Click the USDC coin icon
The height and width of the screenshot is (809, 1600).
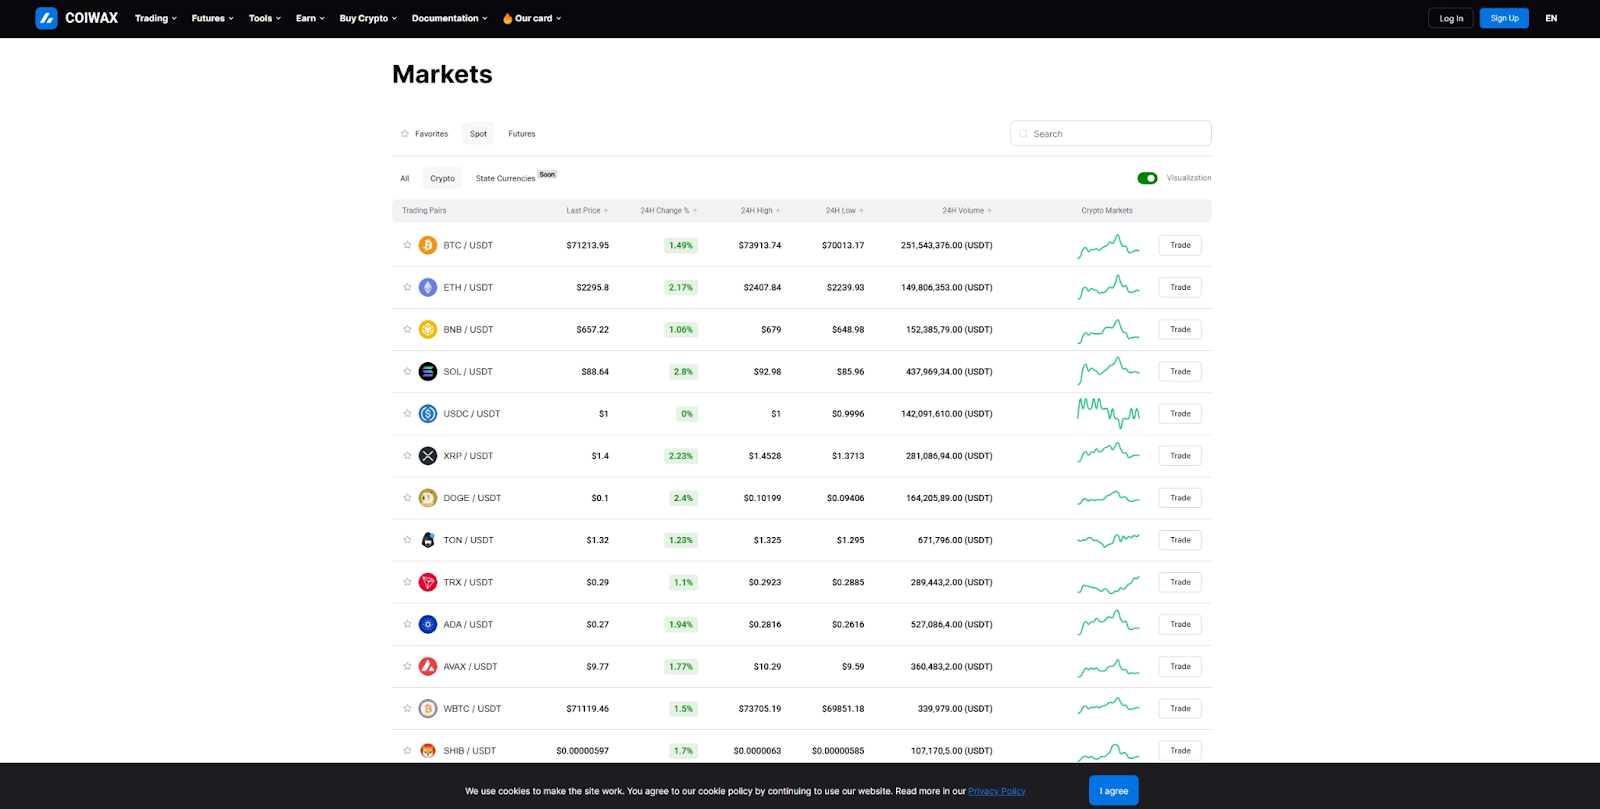(428, 413)
